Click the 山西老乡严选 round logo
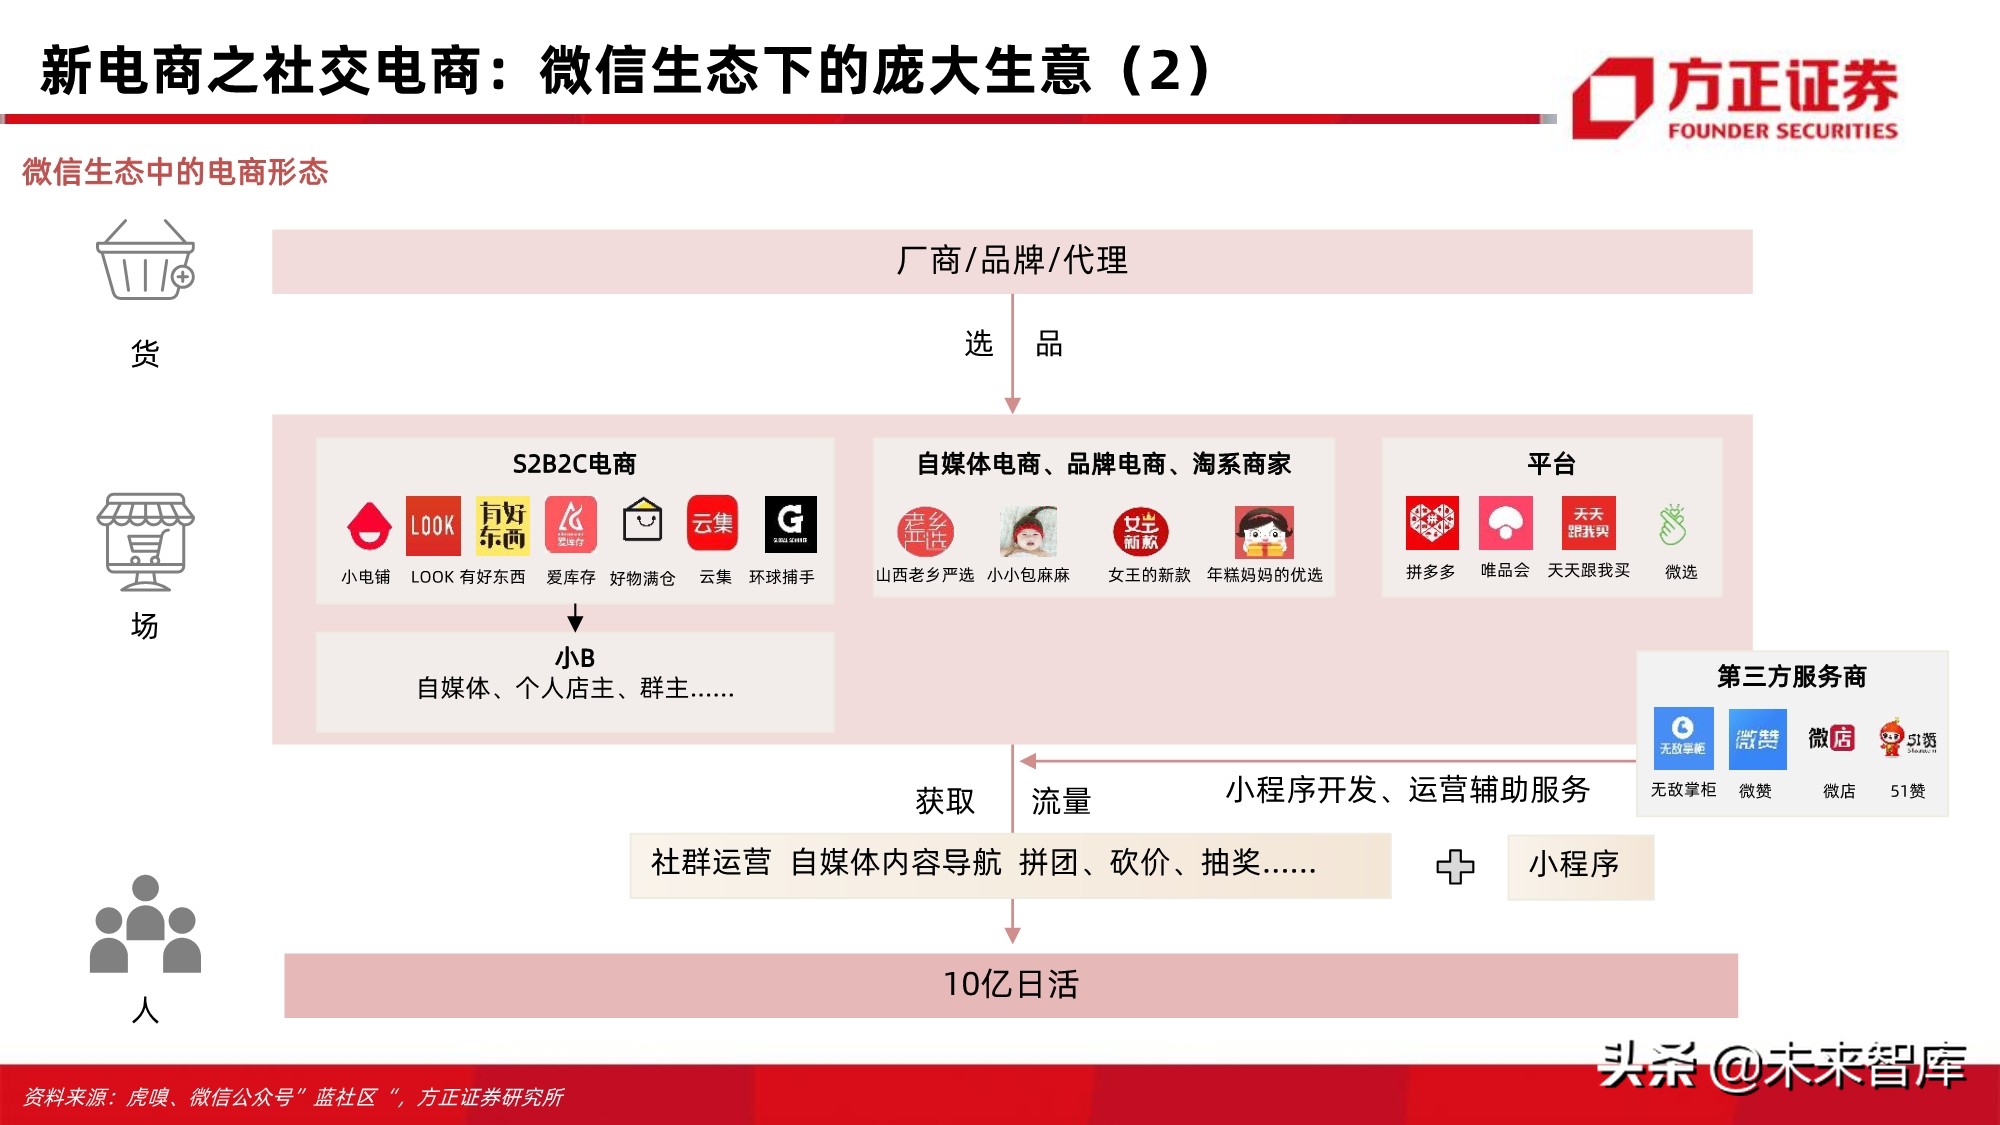Screen dimensions: 2000x1125 pyautogui.click(x=925, y=531)
